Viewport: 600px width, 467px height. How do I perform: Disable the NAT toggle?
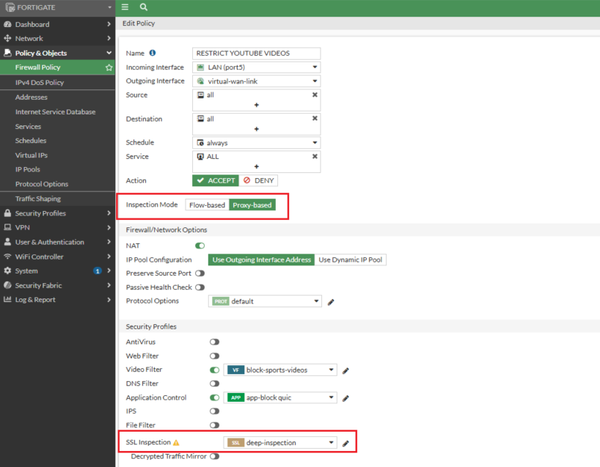point(200,245)
